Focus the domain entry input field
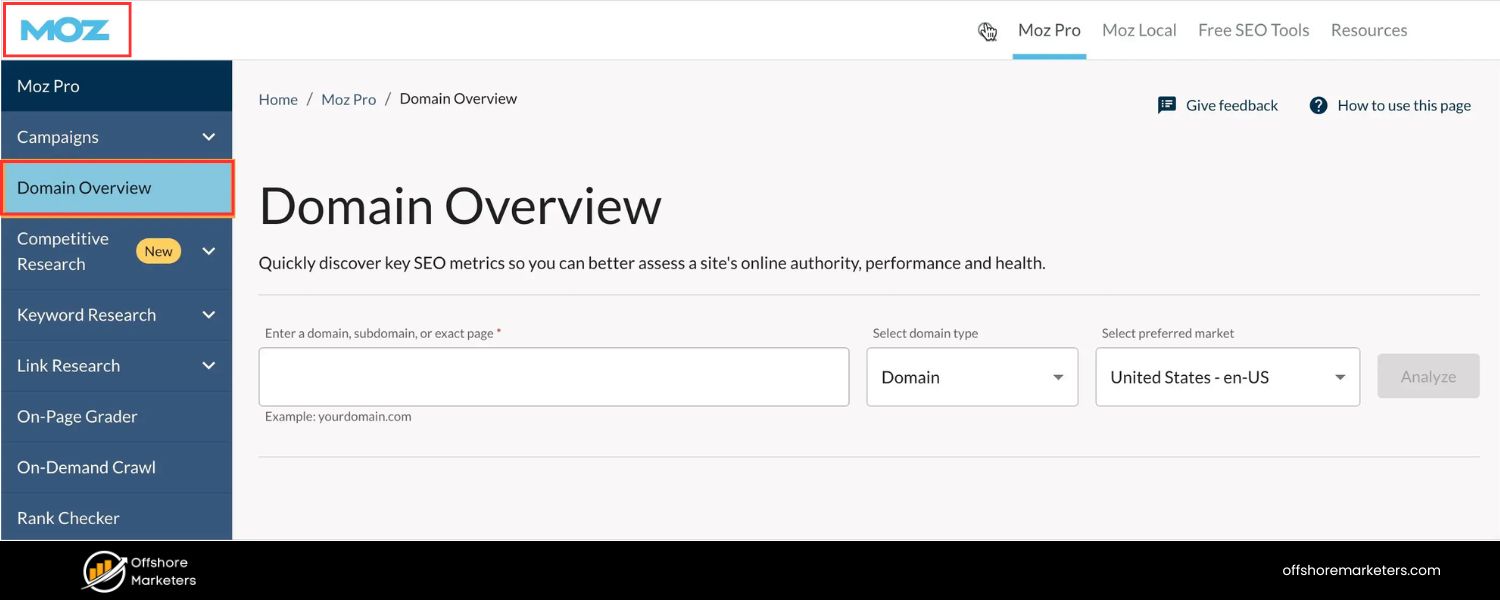The width and height of the screenshot is (1500, 600). coord(553,377)
